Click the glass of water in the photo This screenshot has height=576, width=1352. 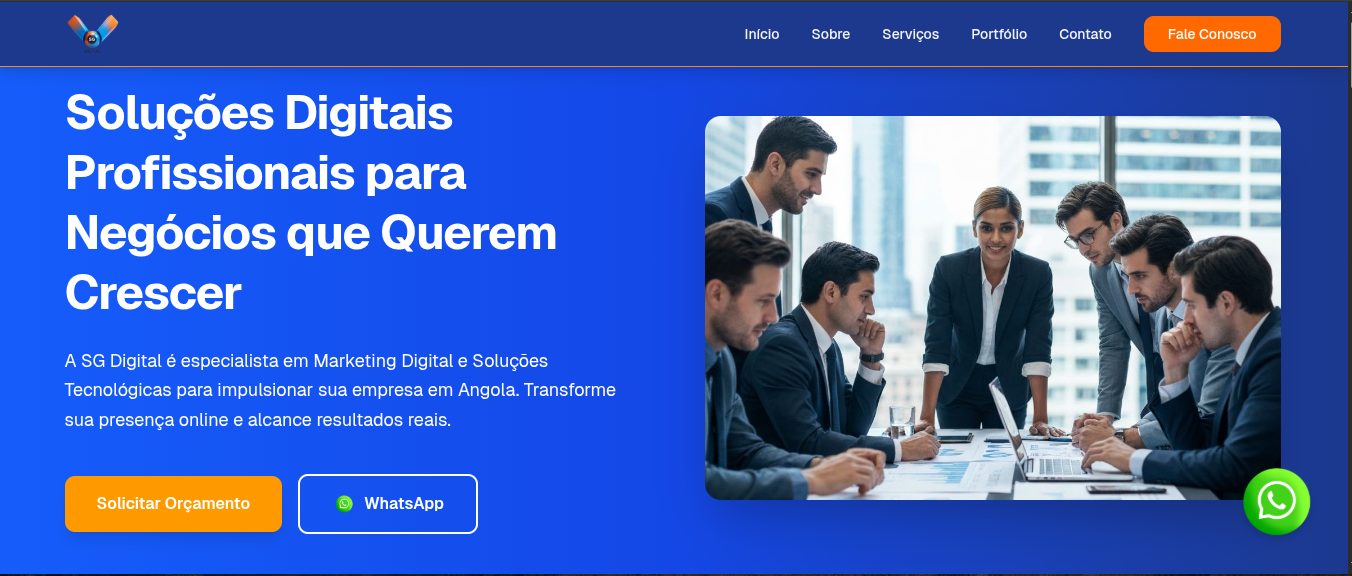pyautogui.click(x=901, y=421)
